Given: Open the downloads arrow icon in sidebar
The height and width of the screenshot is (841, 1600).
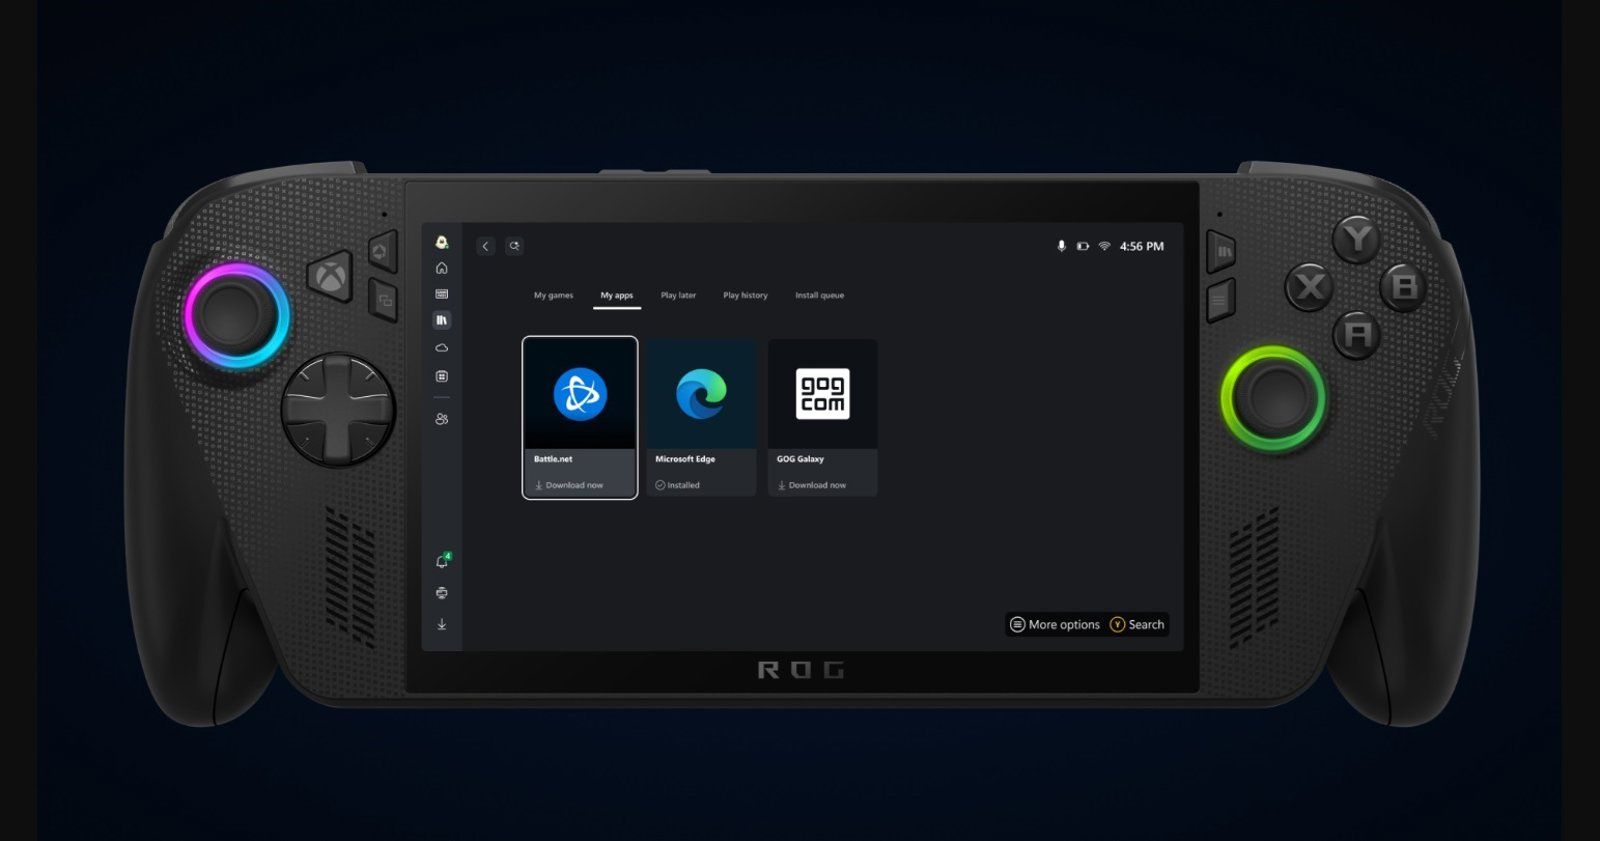Looking at the screenshot, I should click(x=442, y=624).
